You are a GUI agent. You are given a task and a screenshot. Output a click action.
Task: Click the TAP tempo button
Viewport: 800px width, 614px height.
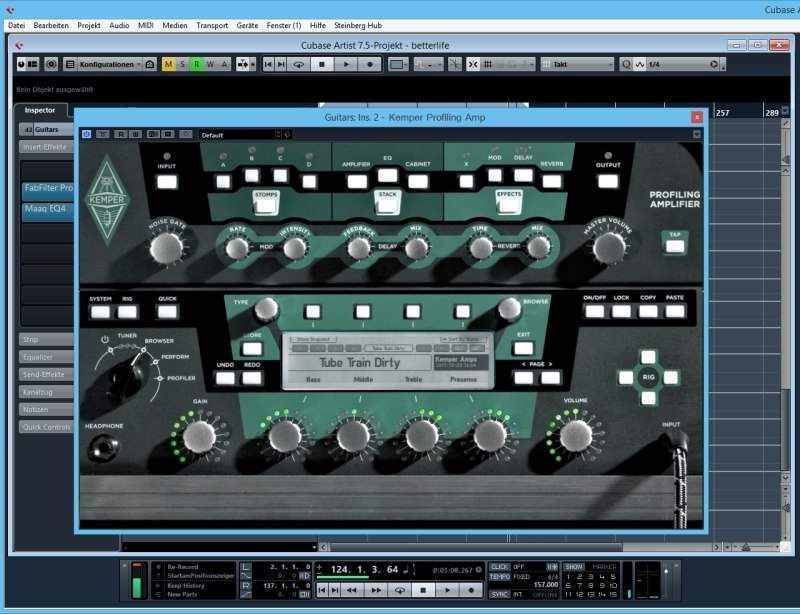click(675, 246)
